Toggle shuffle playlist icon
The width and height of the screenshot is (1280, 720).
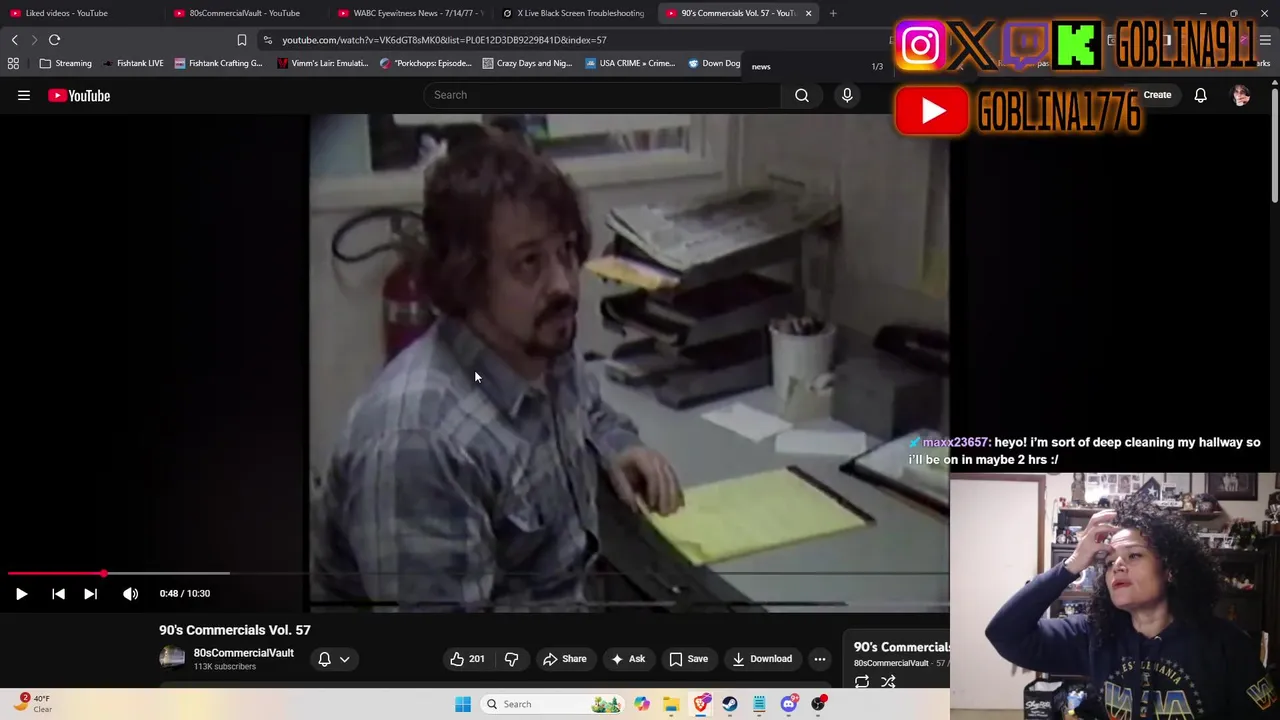(x=888, y=682)
